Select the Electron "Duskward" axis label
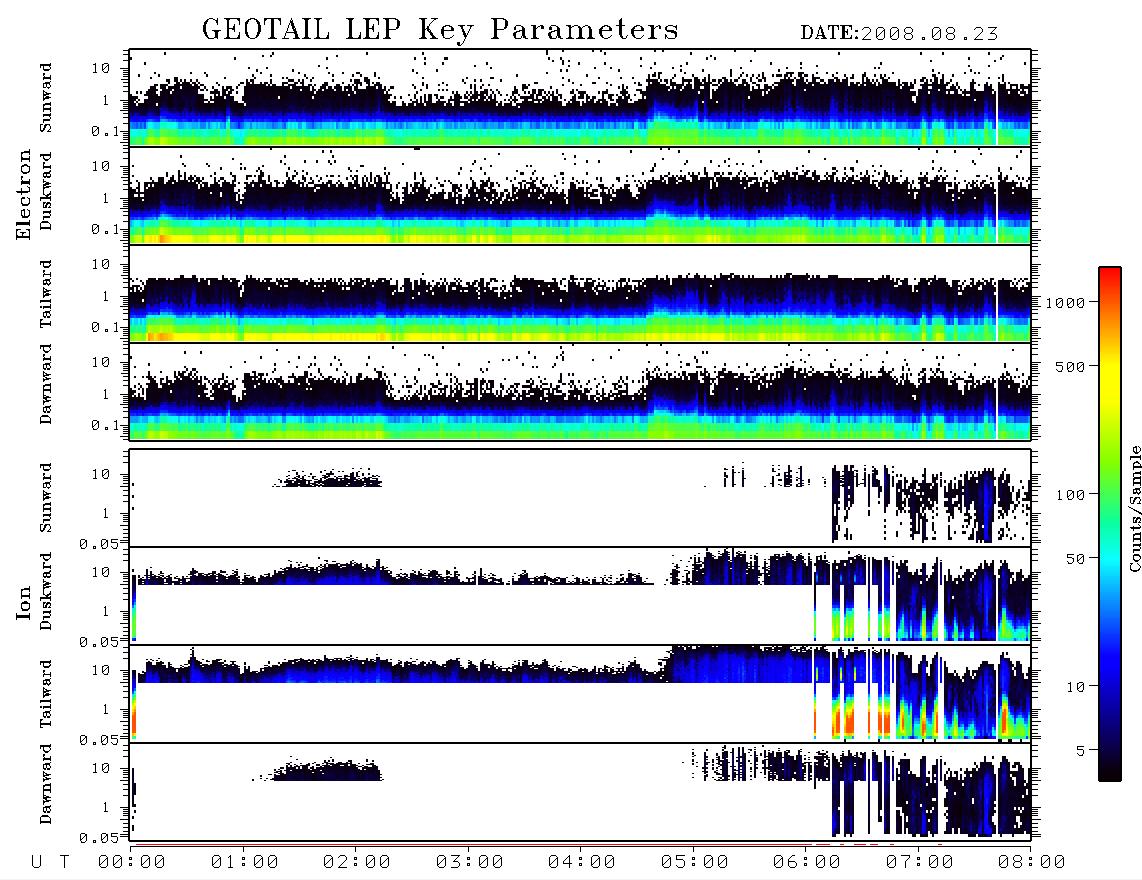The image size is (1142, 880). coord(46,192)
